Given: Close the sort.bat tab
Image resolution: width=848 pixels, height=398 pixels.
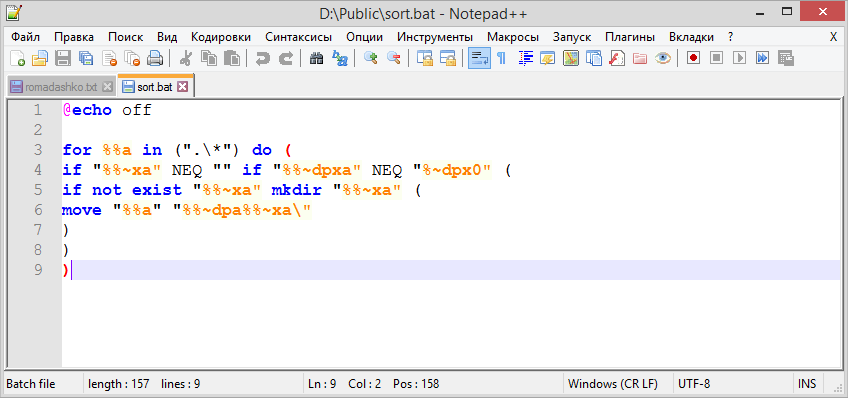Looking at the screenshot, I should 183,87.
